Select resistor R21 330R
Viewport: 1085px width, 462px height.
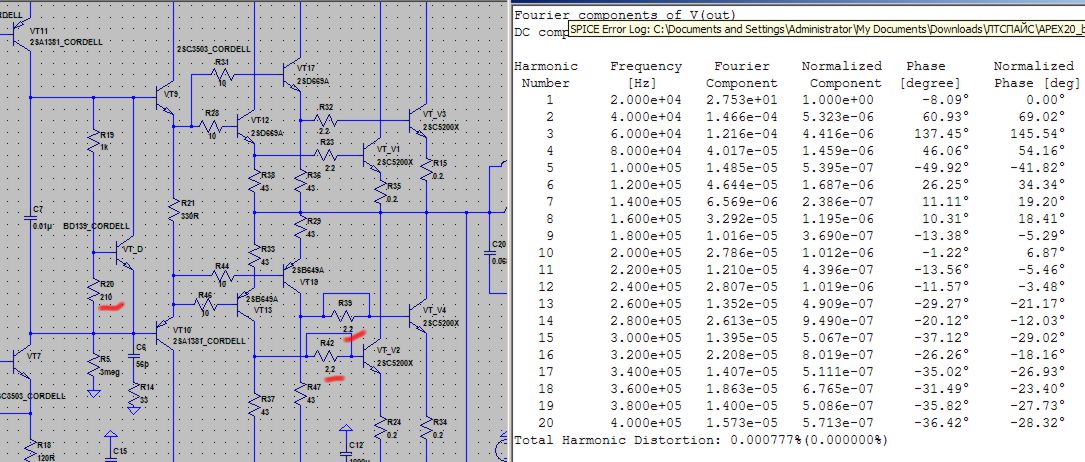pyautogui.click(x=174, y=211)
